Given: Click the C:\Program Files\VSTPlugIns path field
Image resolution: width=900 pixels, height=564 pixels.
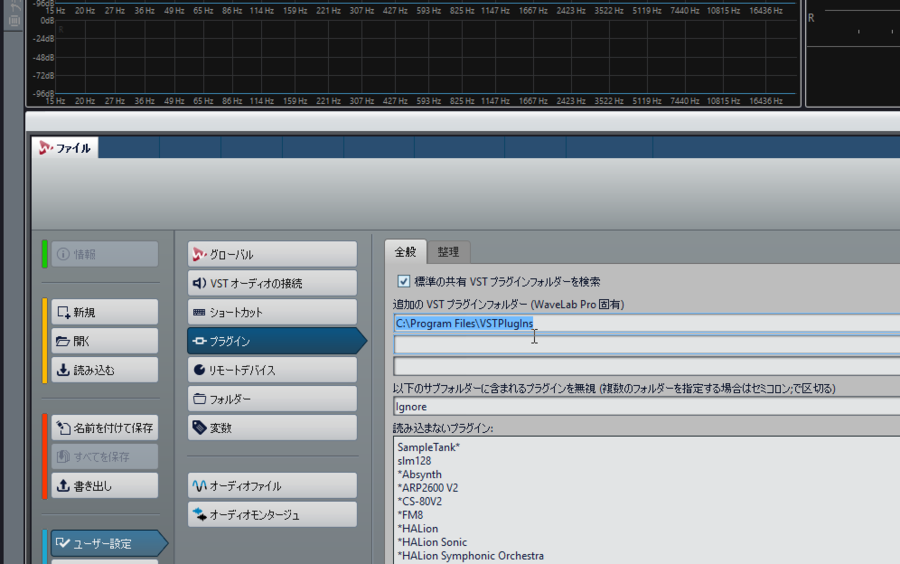Looking at the screenshot, I should click(646, 324).
